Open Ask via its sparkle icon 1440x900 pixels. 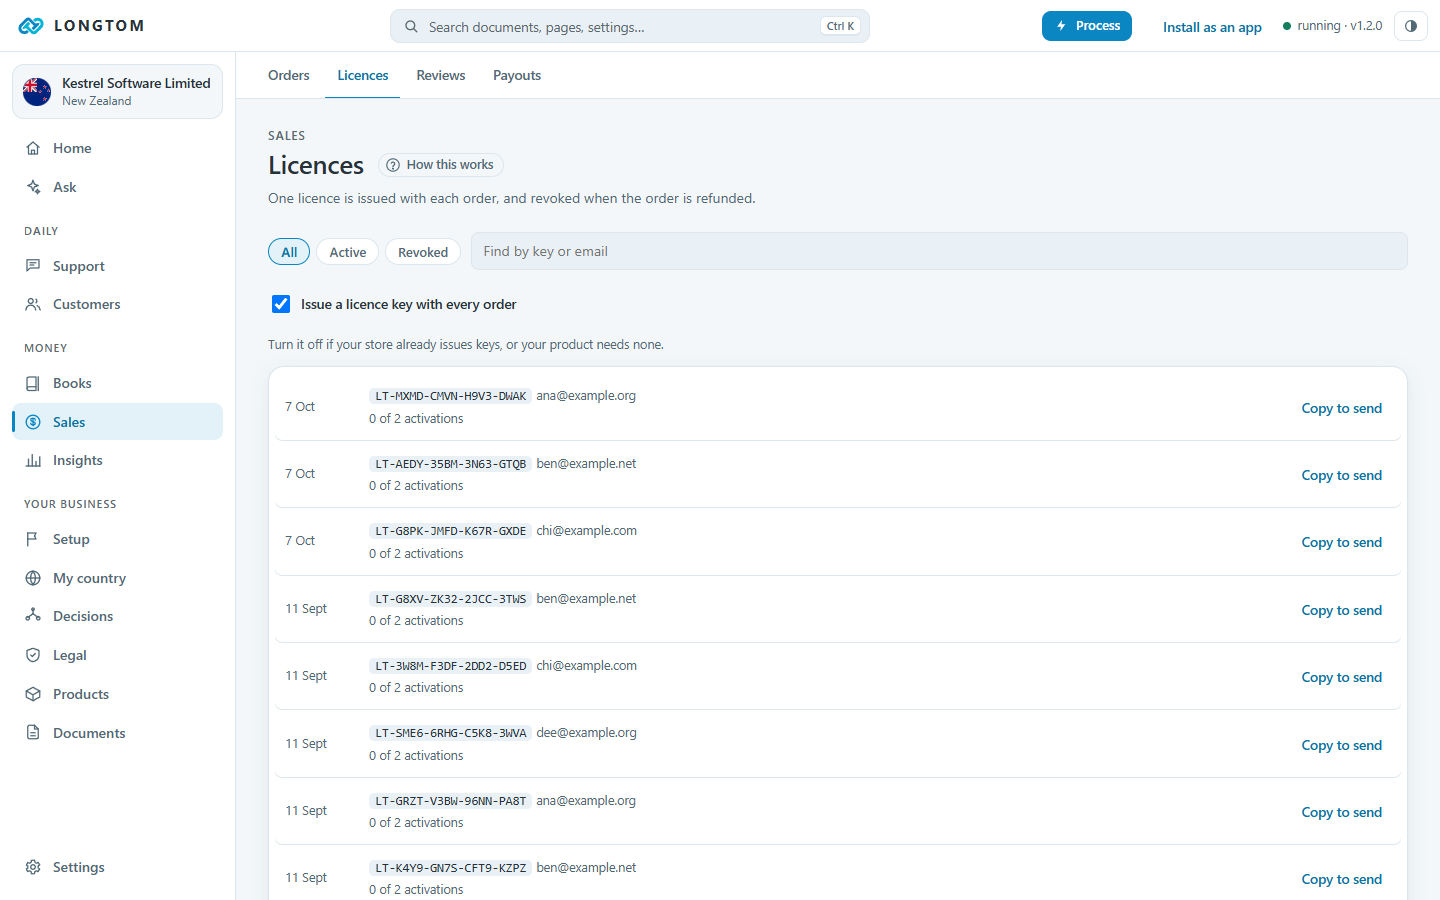tap(33, 187)
